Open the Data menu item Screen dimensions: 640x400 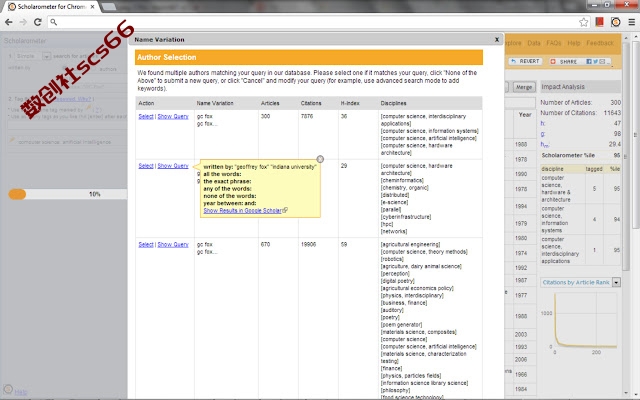(533, 43)
